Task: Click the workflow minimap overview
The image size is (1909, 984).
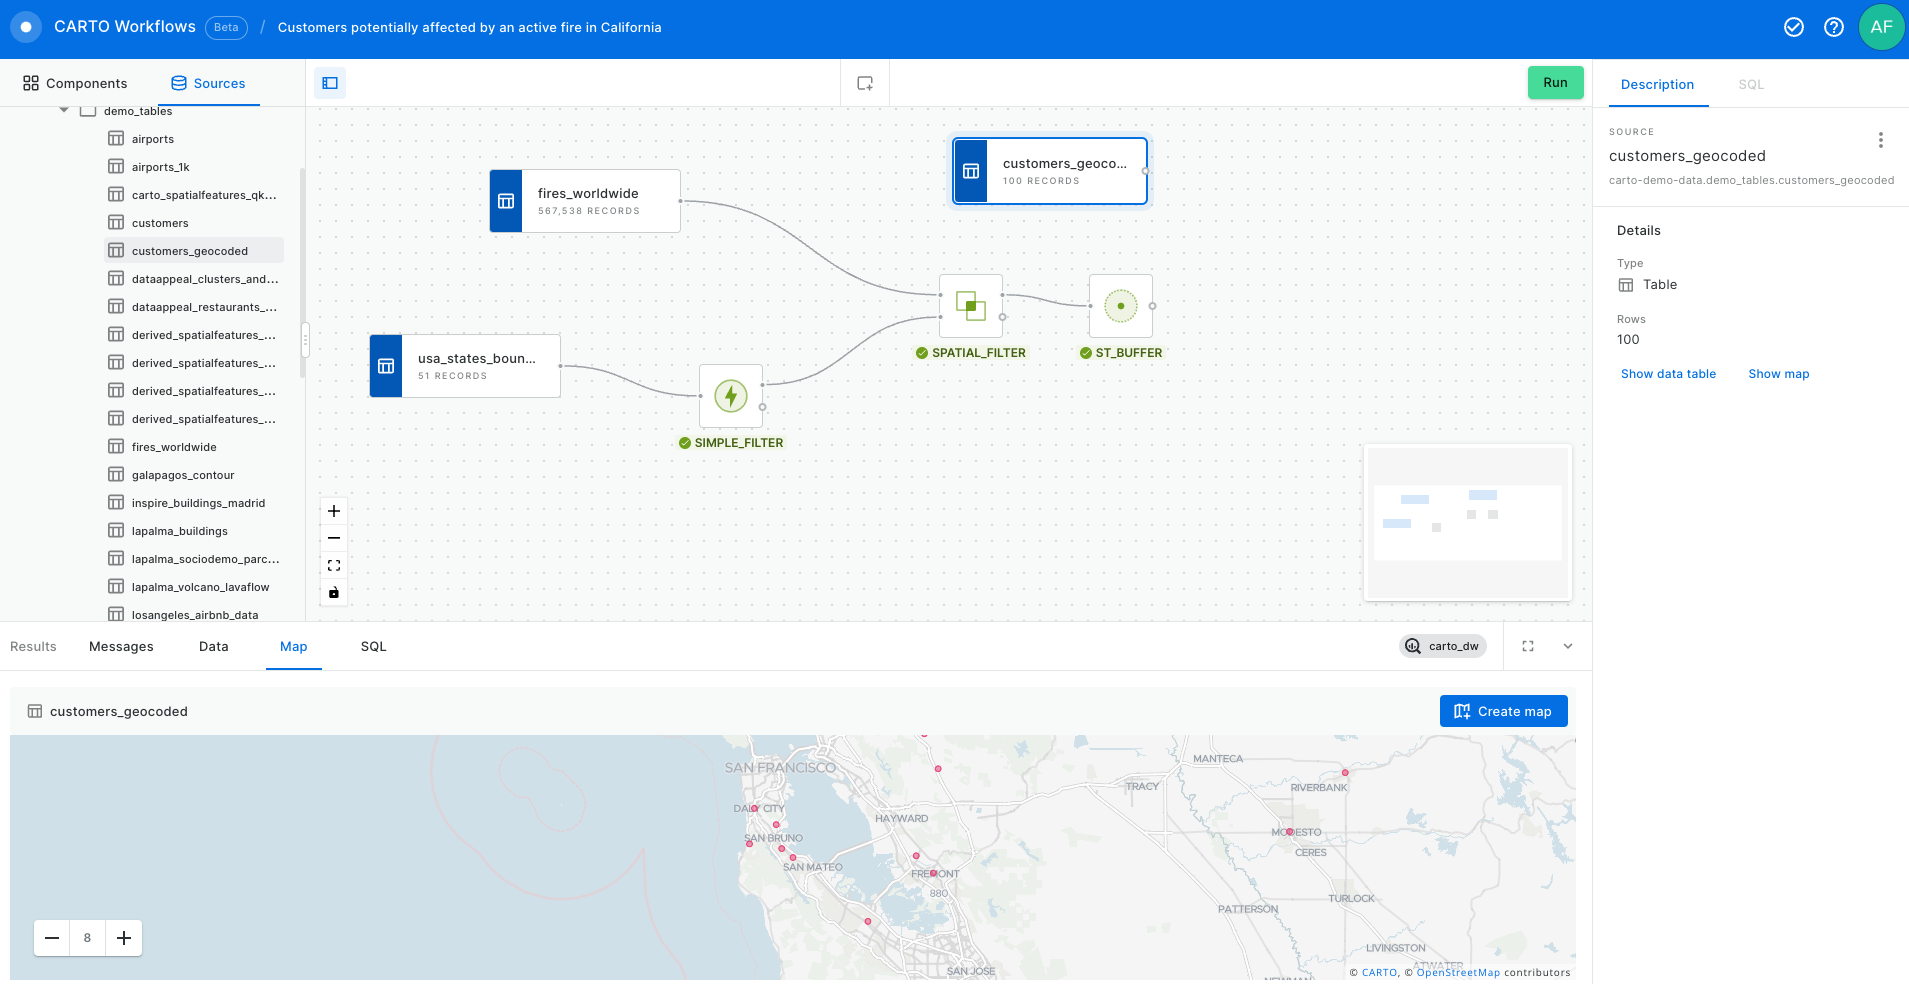Action: pyautogui.click(x=1467, y=522)
